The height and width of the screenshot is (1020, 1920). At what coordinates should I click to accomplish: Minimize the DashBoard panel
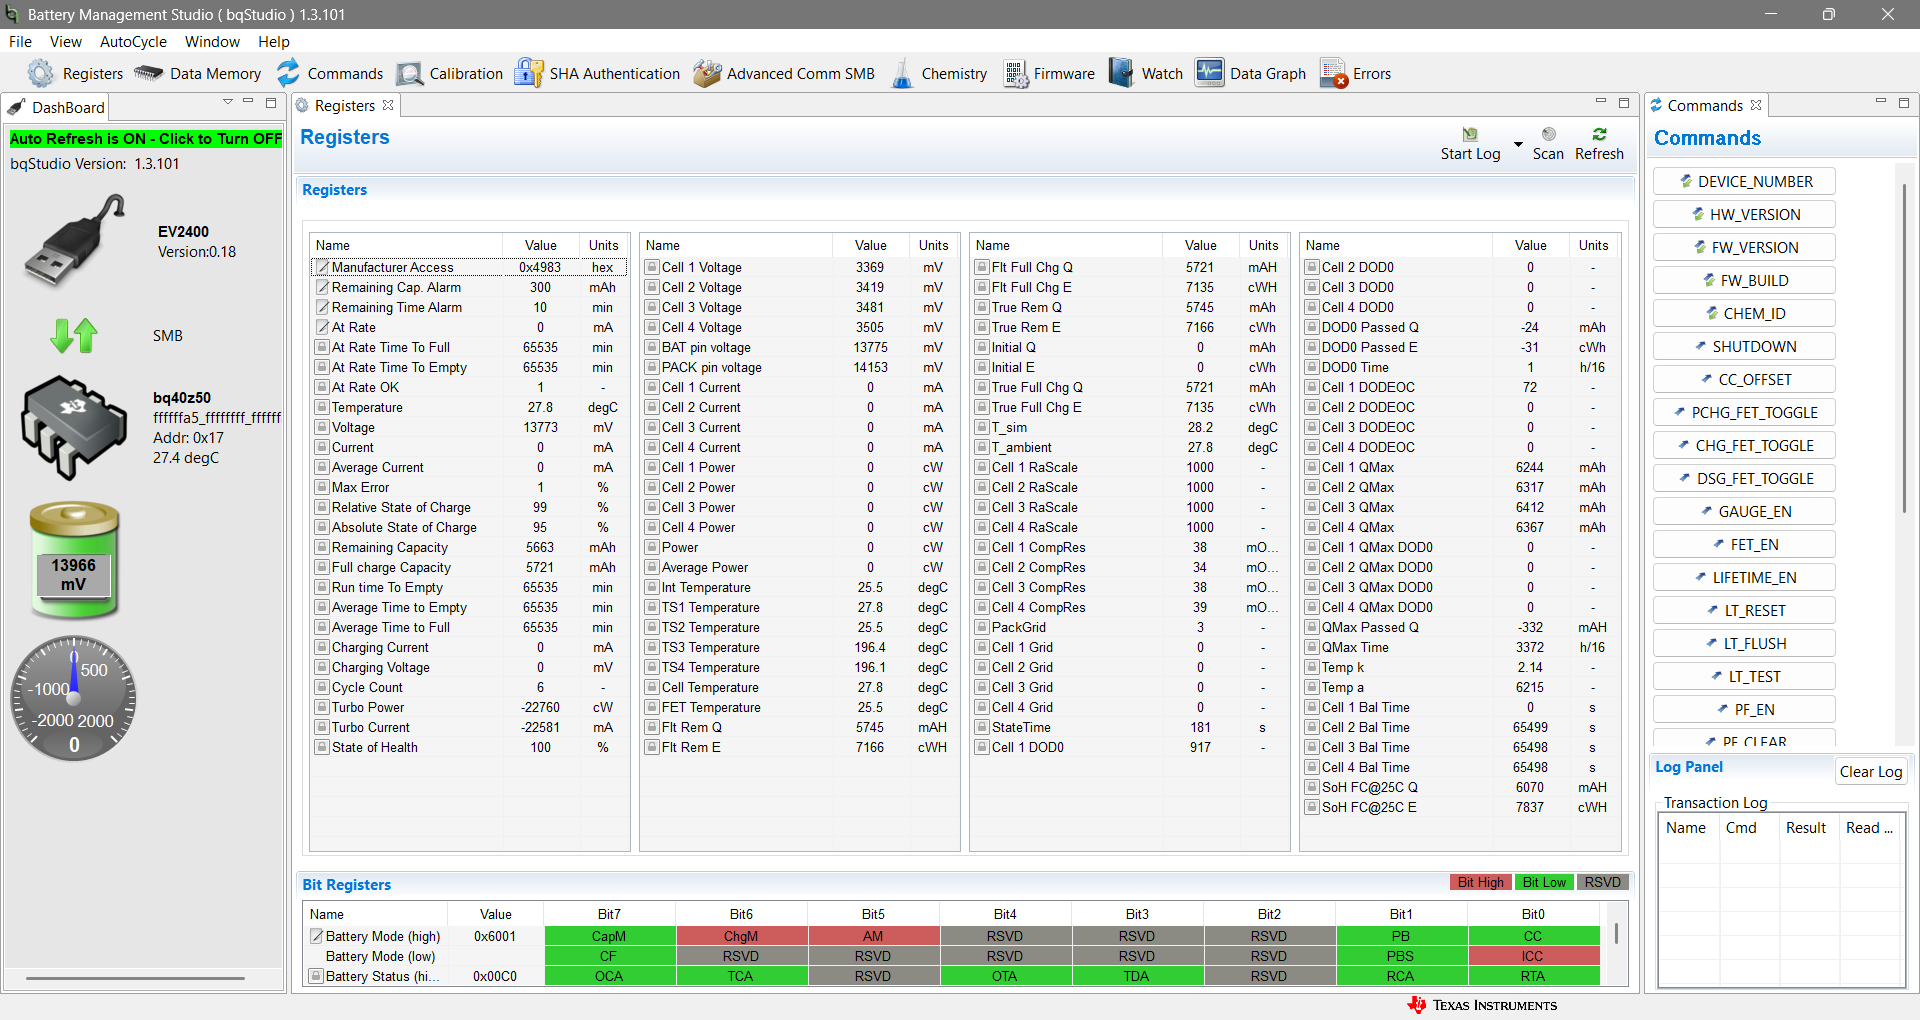click(248, 102)
